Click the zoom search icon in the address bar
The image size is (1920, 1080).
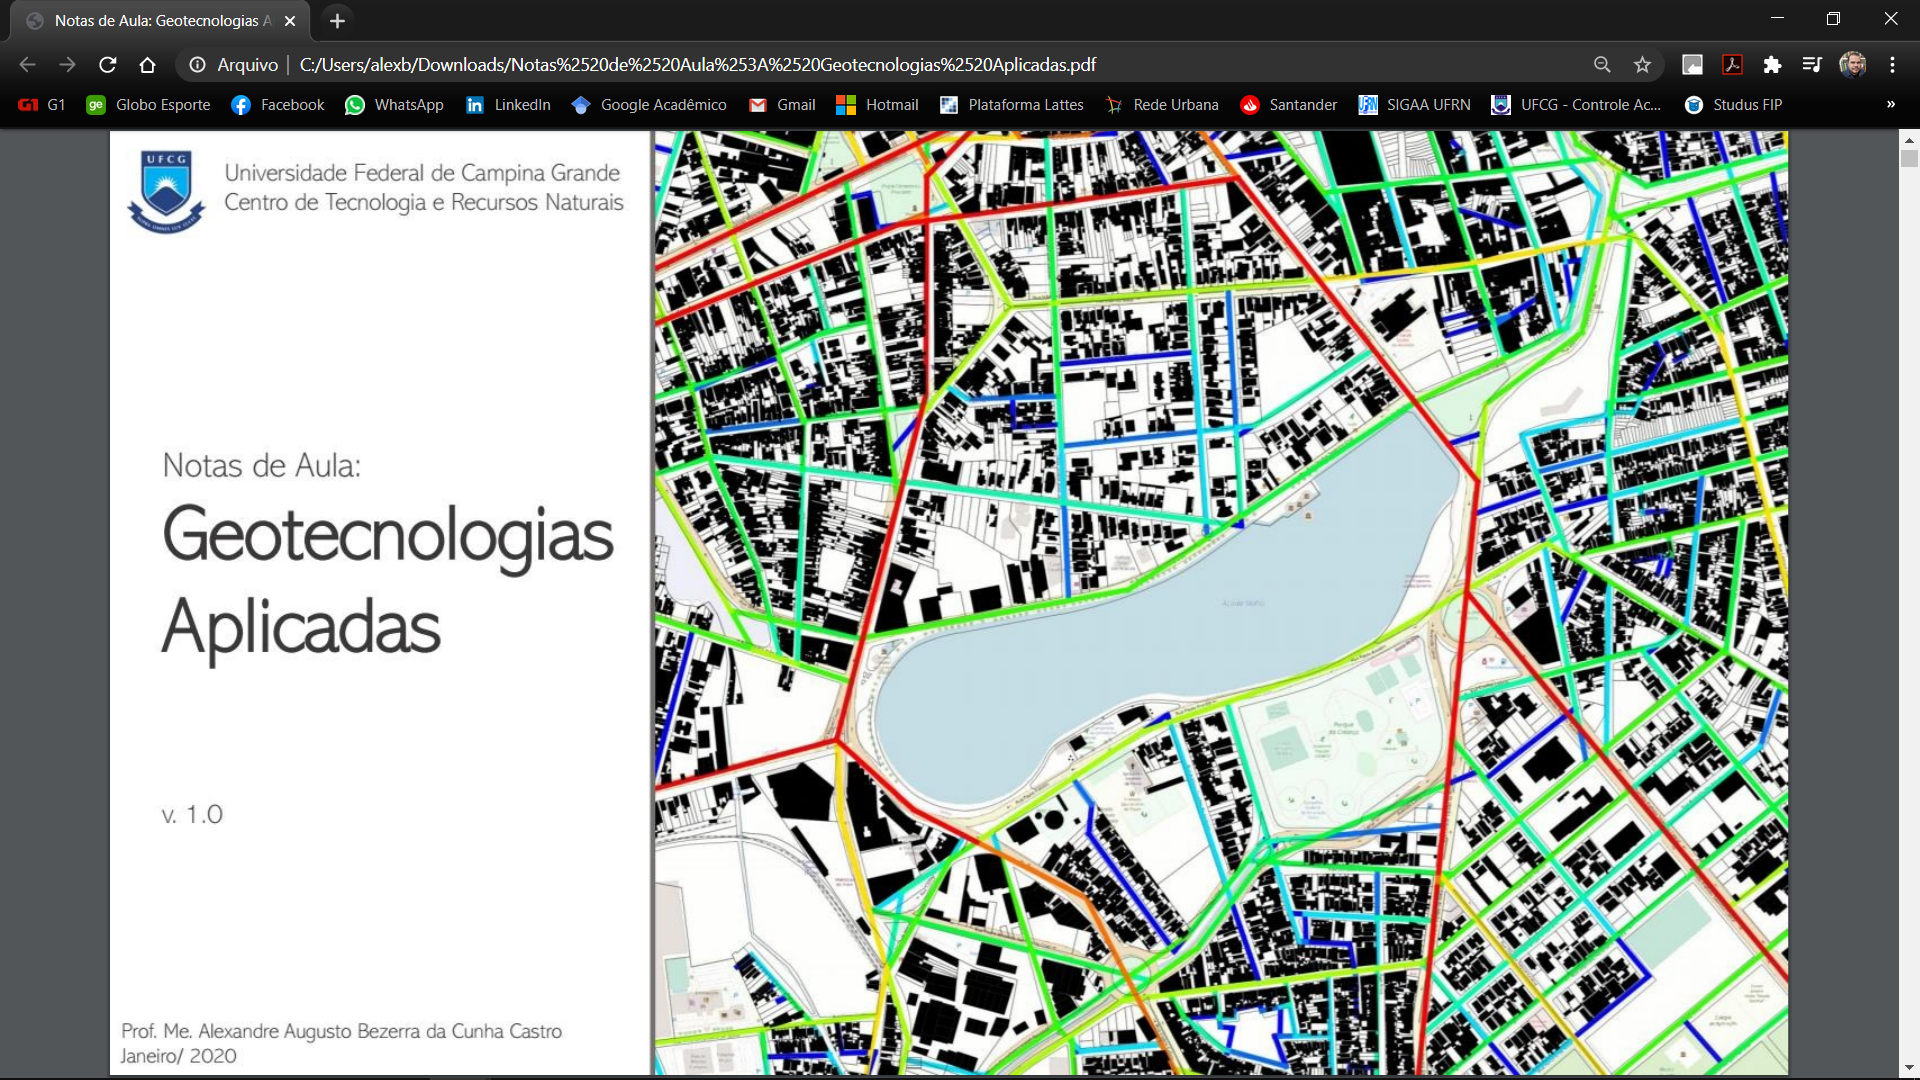tap(1602, 64)
